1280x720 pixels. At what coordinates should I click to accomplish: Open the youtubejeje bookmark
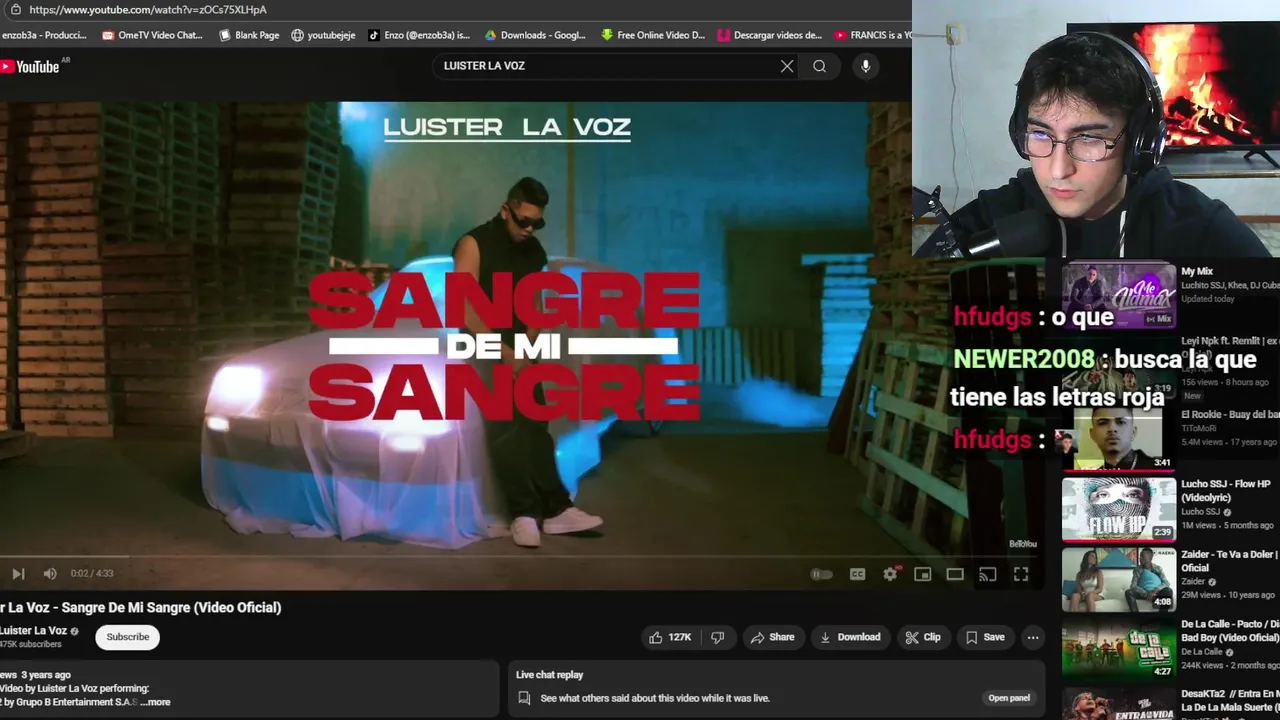[x=323, y=35]
